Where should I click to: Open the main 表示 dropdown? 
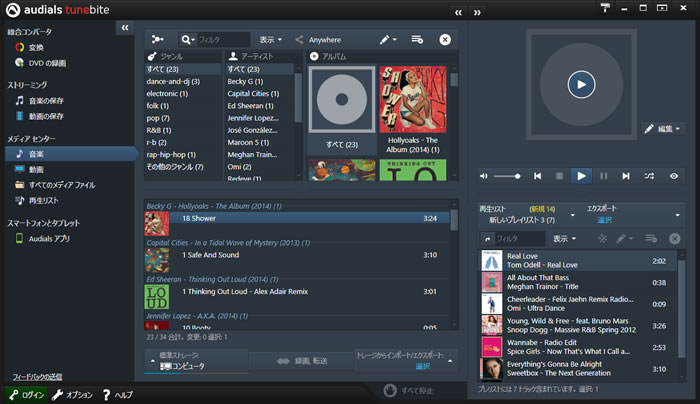pyautogui.click(x=271, y=40)
